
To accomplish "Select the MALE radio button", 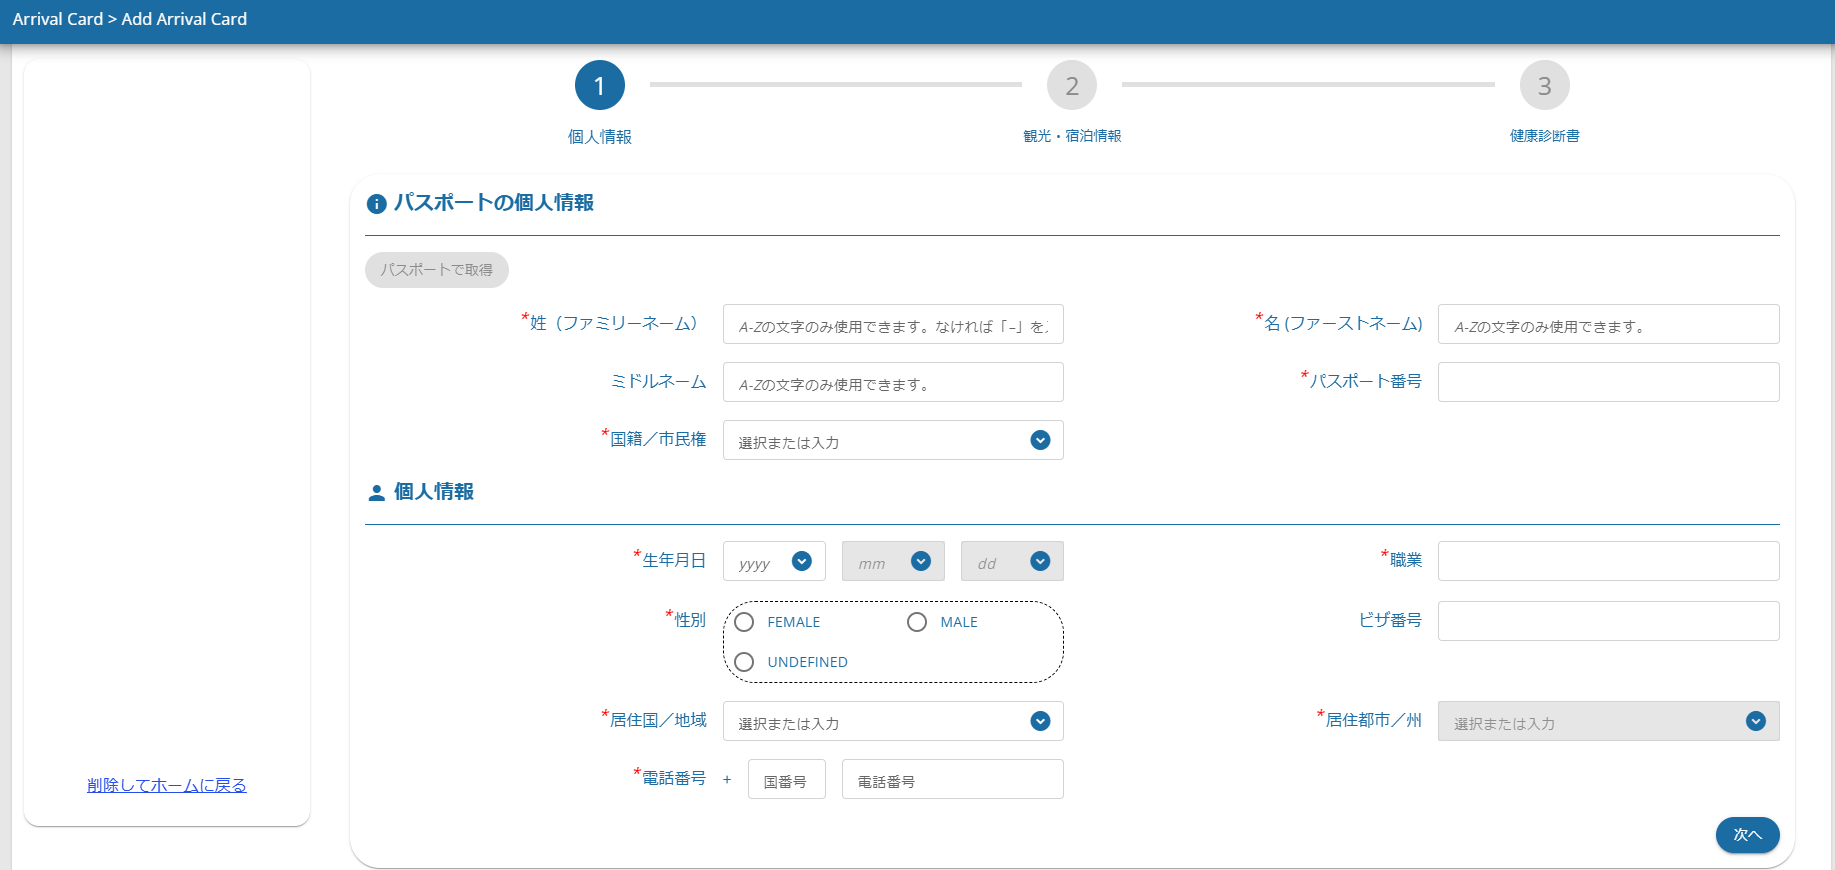I will [x=917, y=622].
